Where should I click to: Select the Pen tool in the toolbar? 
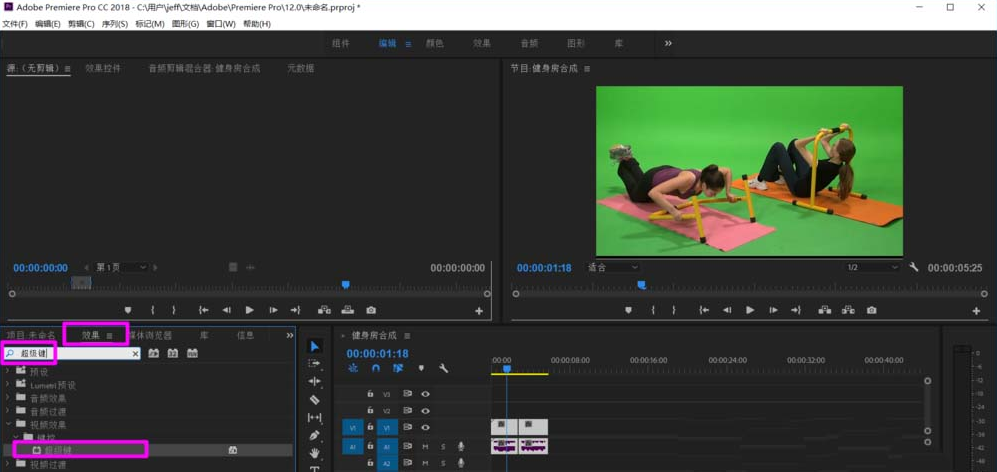pos(315,436)
